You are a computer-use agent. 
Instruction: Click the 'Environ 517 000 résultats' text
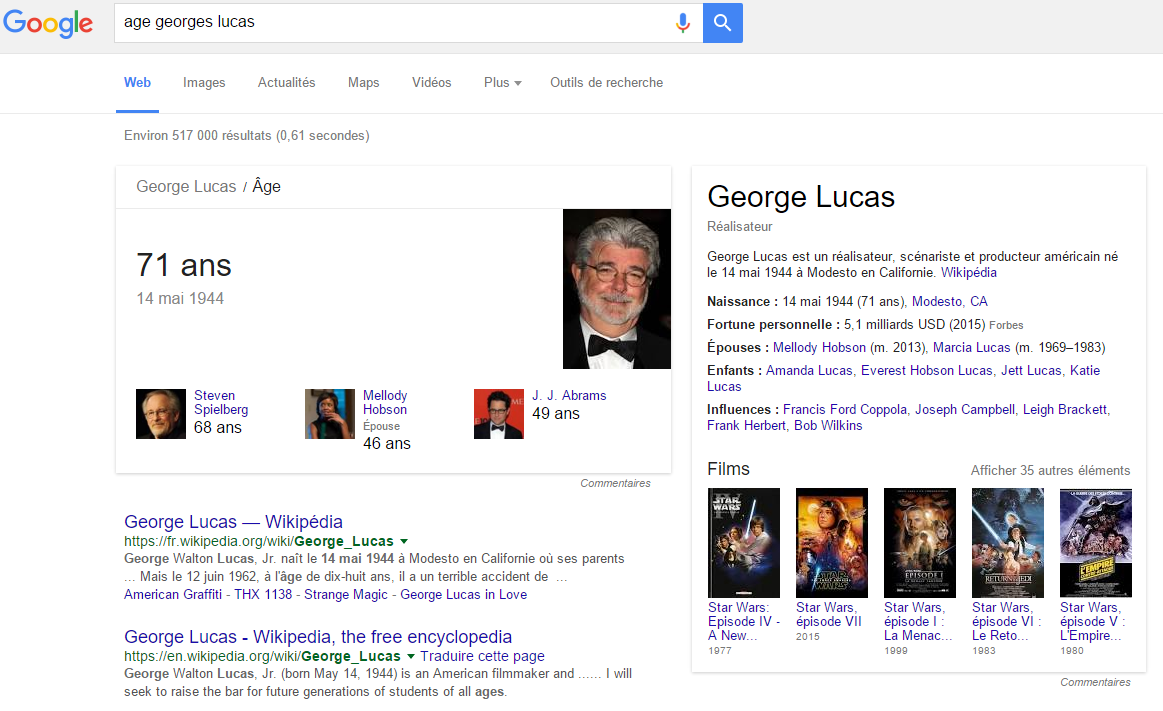[246, 136]
